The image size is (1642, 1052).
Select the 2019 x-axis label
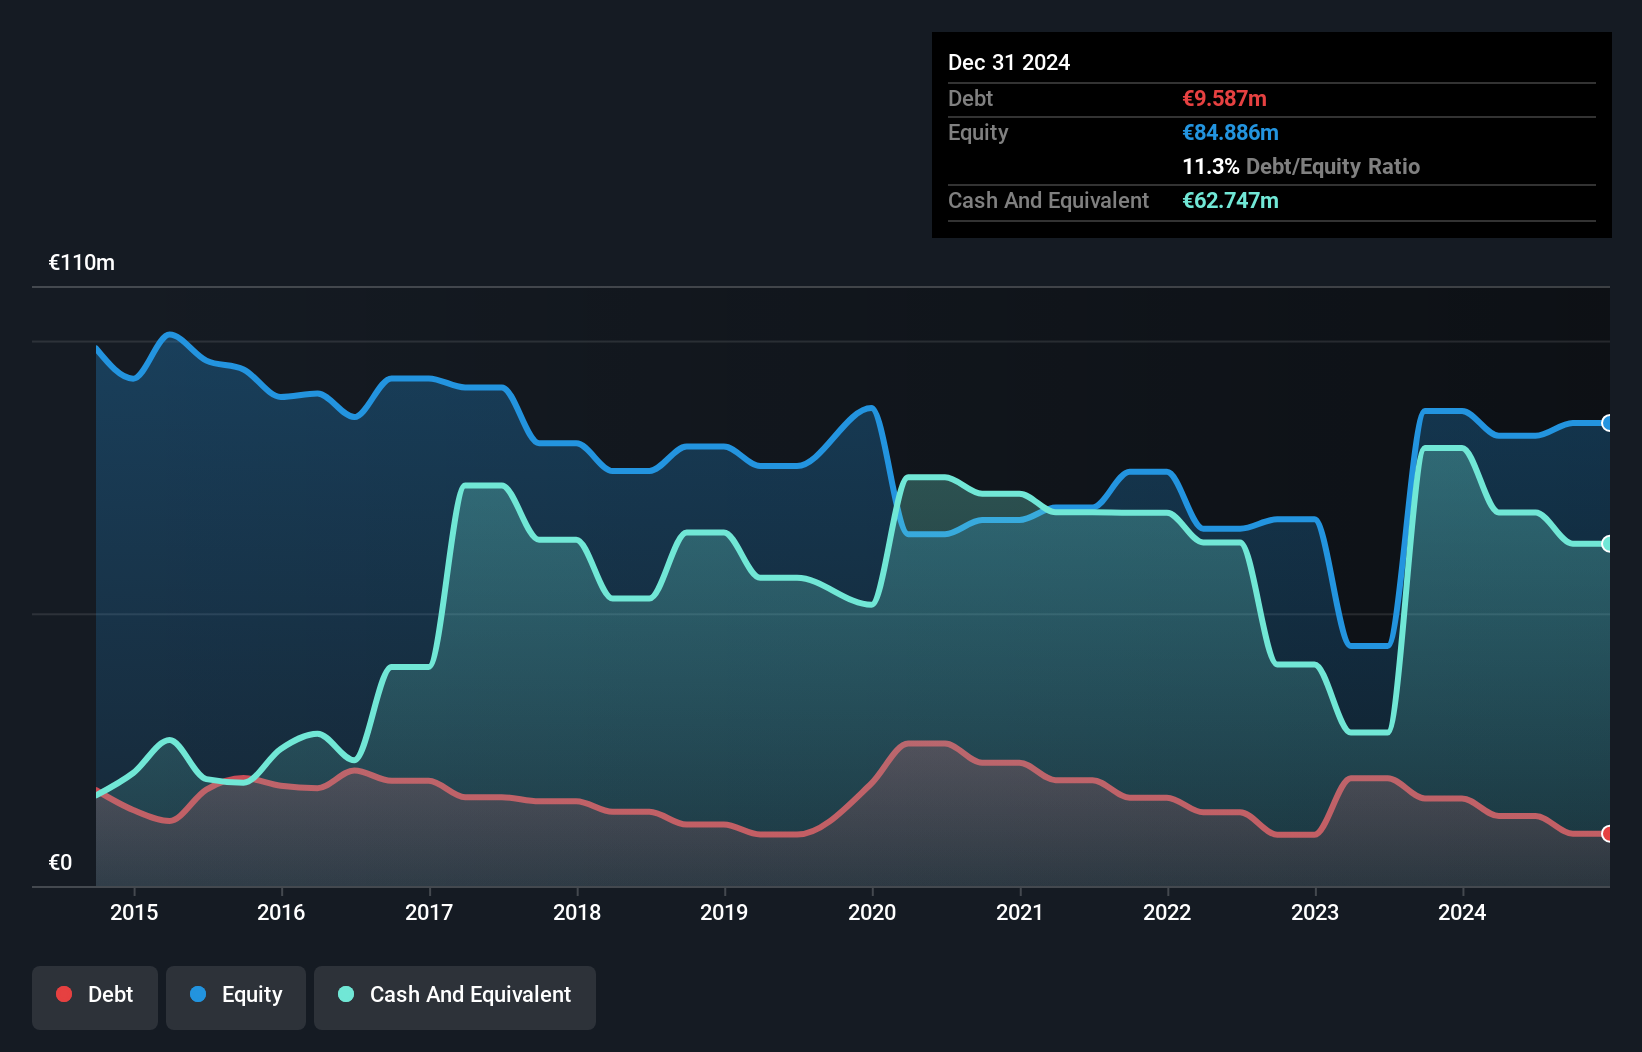click(724, 912)
